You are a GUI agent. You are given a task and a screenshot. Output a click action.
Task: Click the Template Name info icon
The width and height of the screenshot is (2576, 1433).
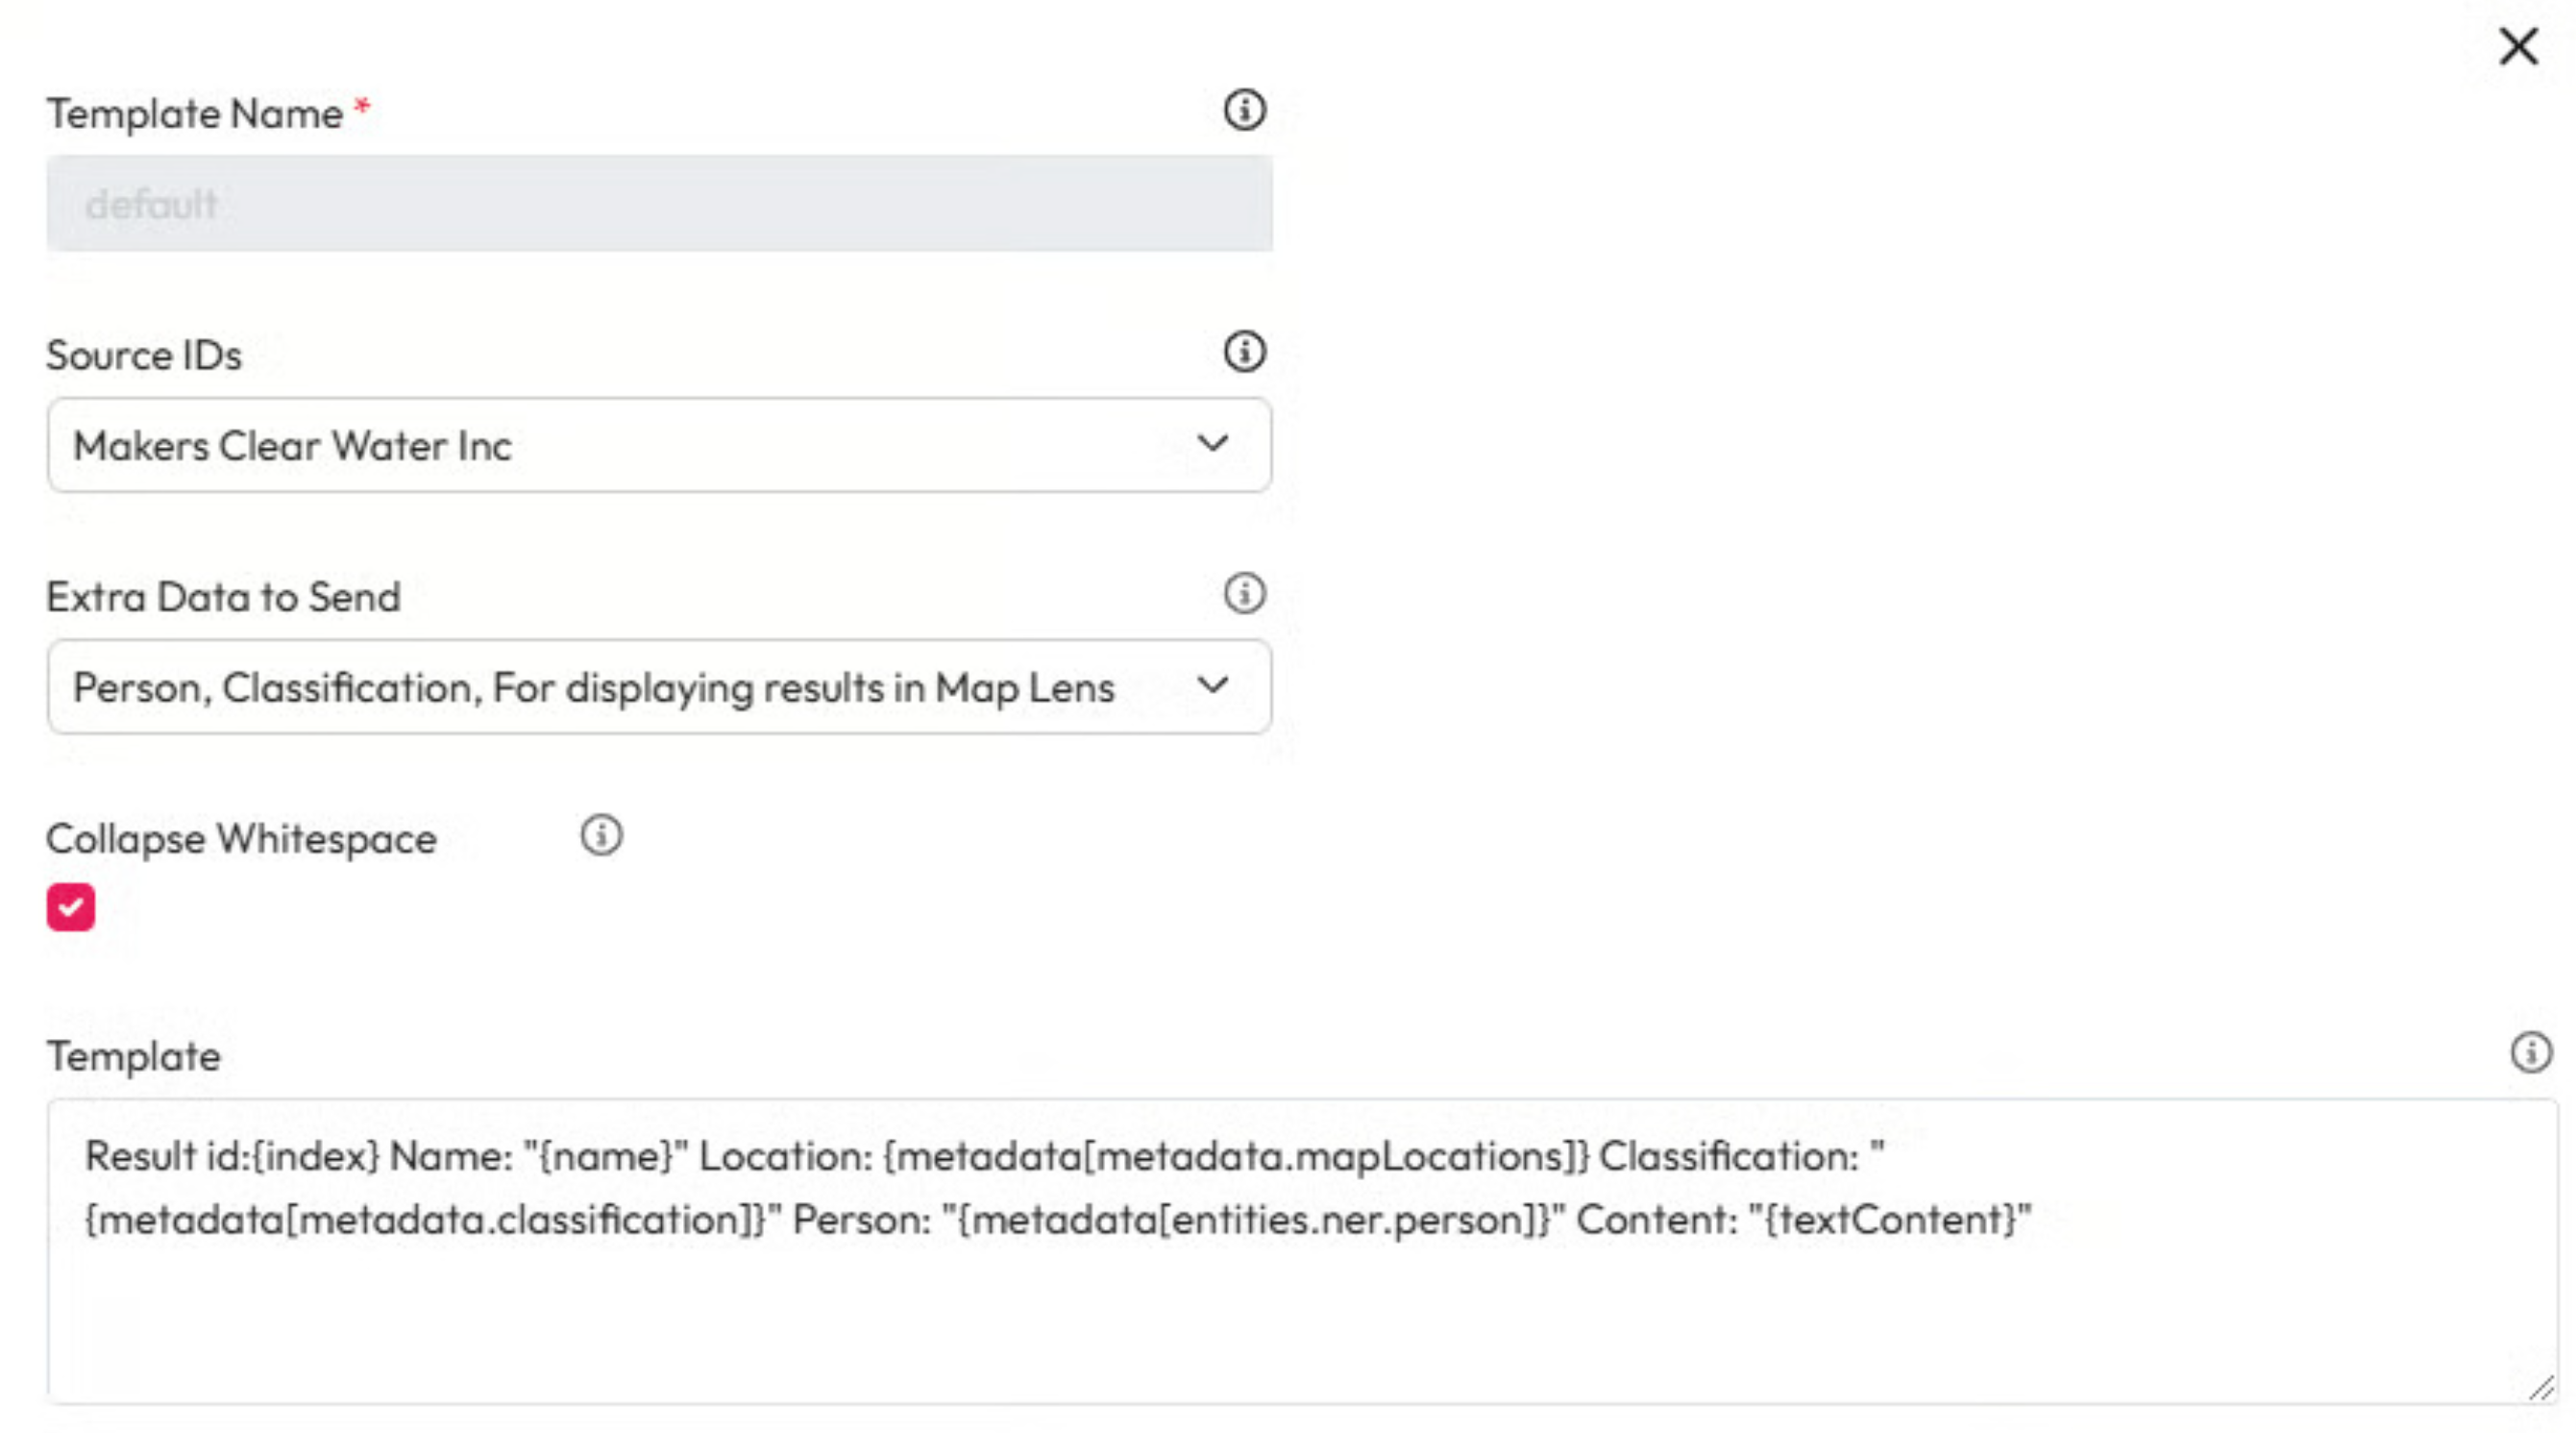tap(1244, 110)
